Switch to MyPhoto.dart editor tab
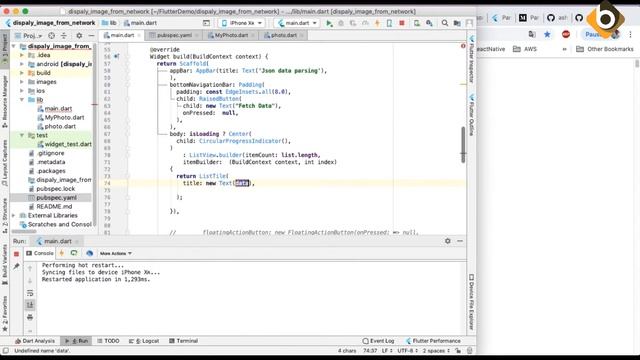The width and height of the screenshot is (640, 360). click(x=231, y=36)
